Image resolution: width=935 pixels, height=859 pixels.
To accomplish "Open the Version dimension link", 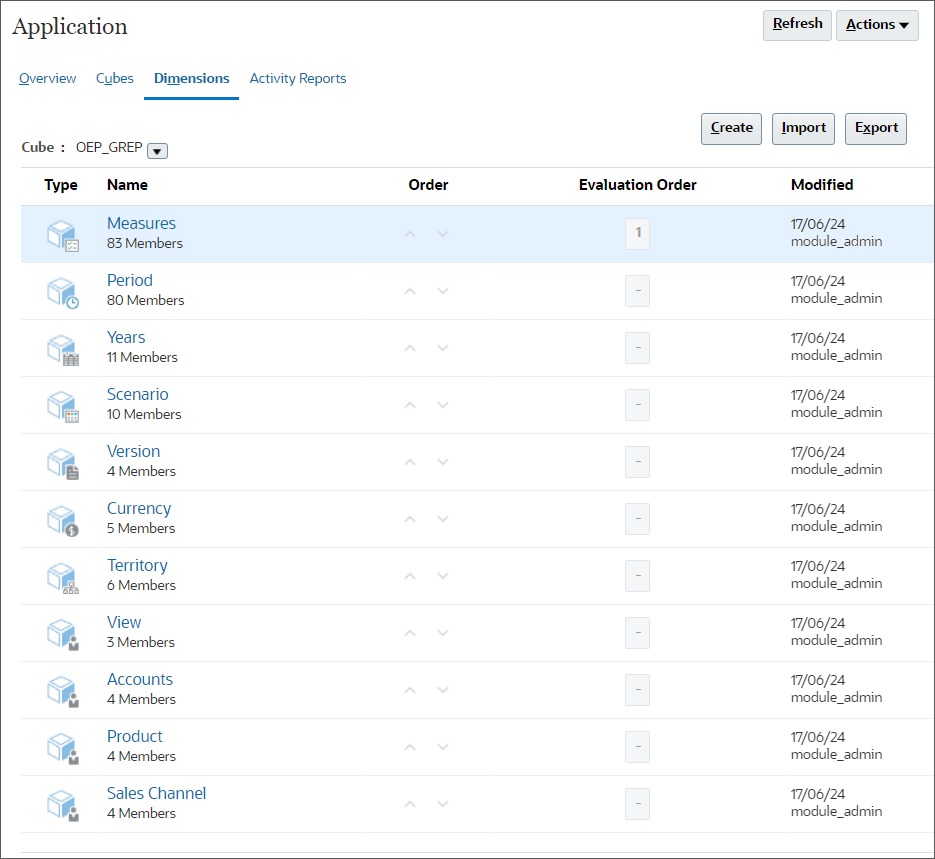I will [x=134, y=451].
